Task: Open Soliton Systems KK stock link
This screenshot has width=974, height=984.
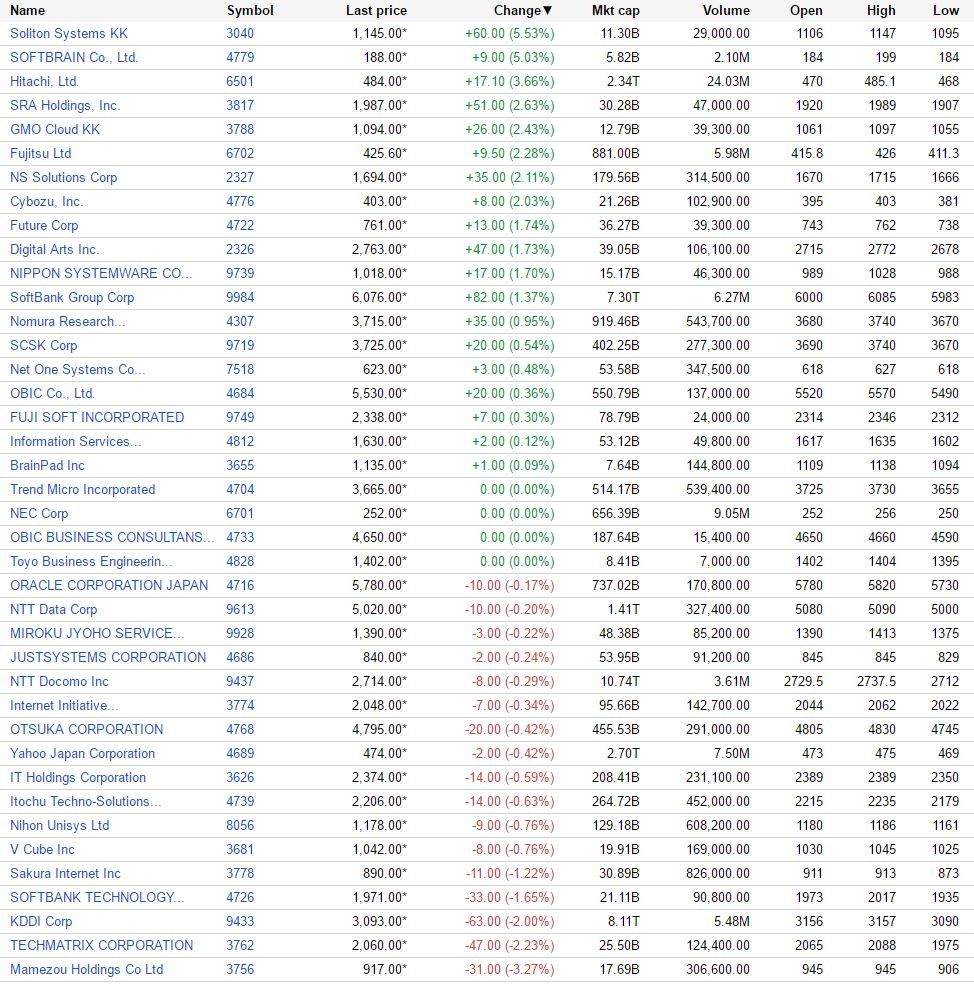Action: point(69,33)
